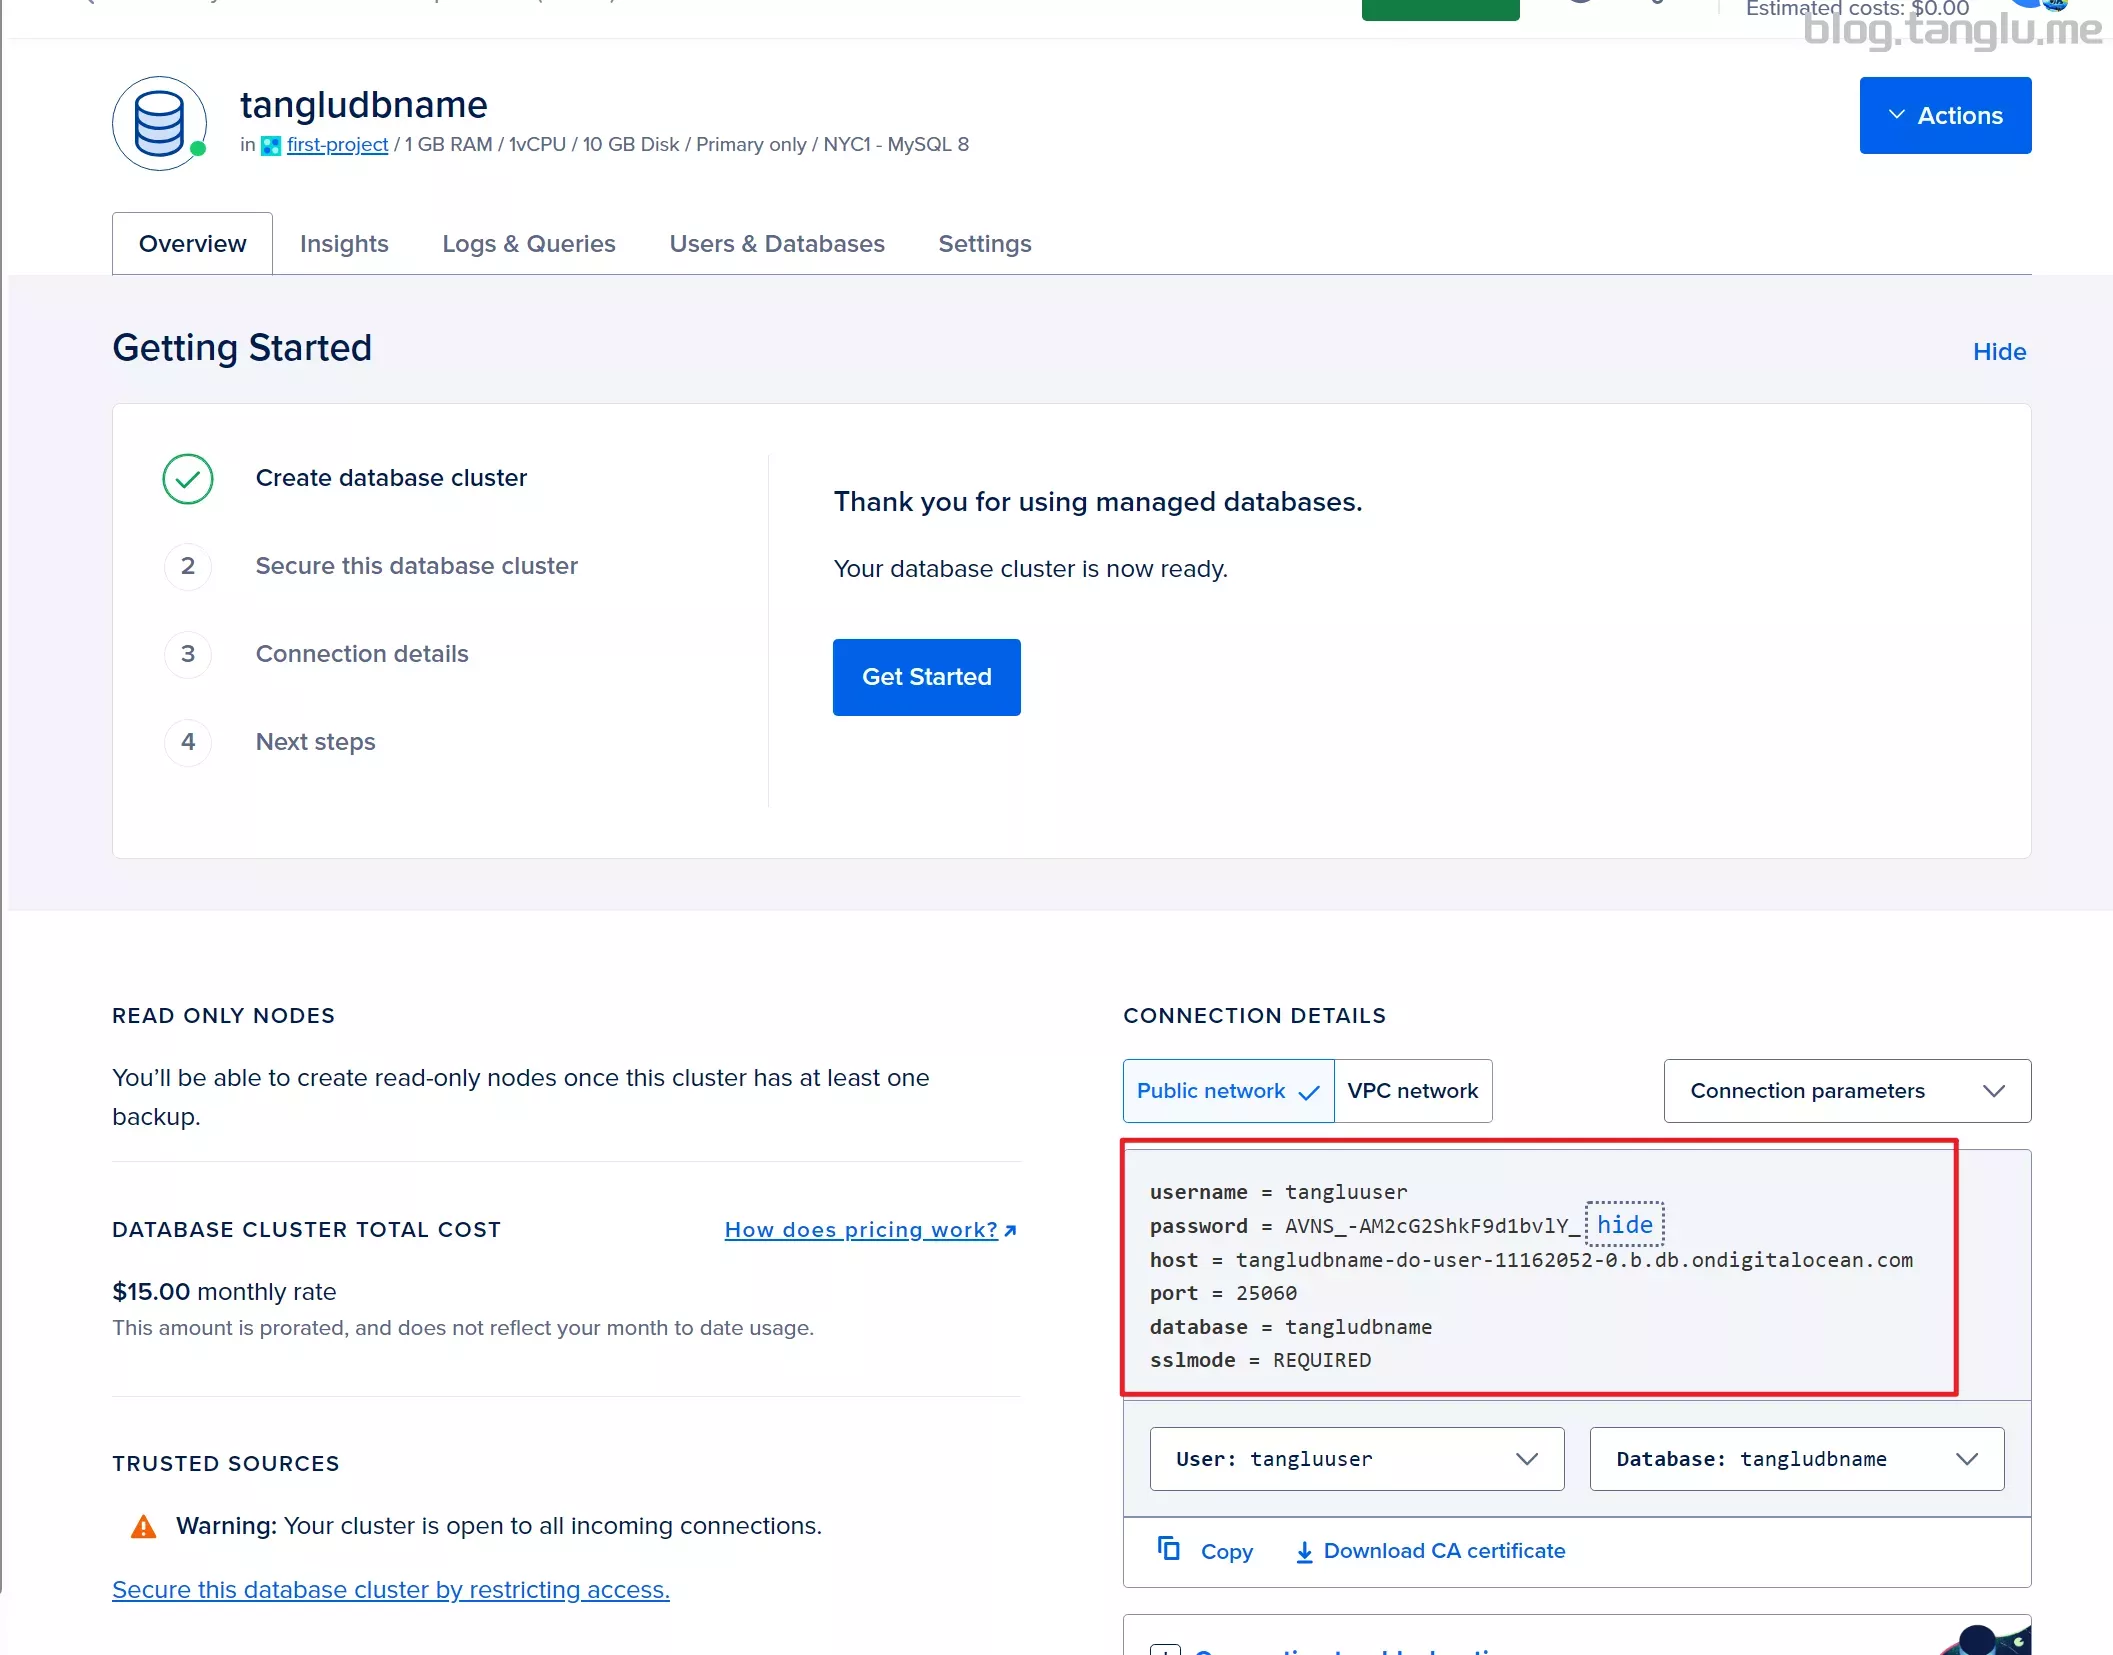Switch to VPC network

click(1413, 1091)
